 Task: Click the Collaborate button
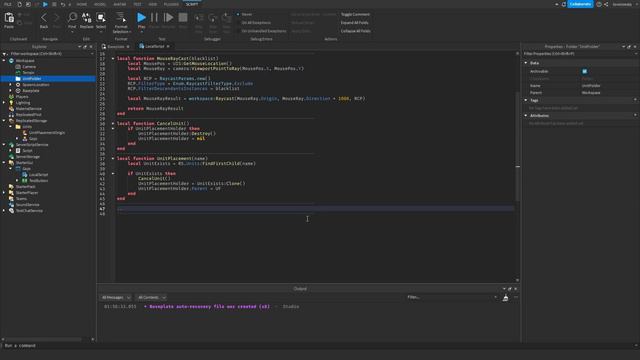580,4
